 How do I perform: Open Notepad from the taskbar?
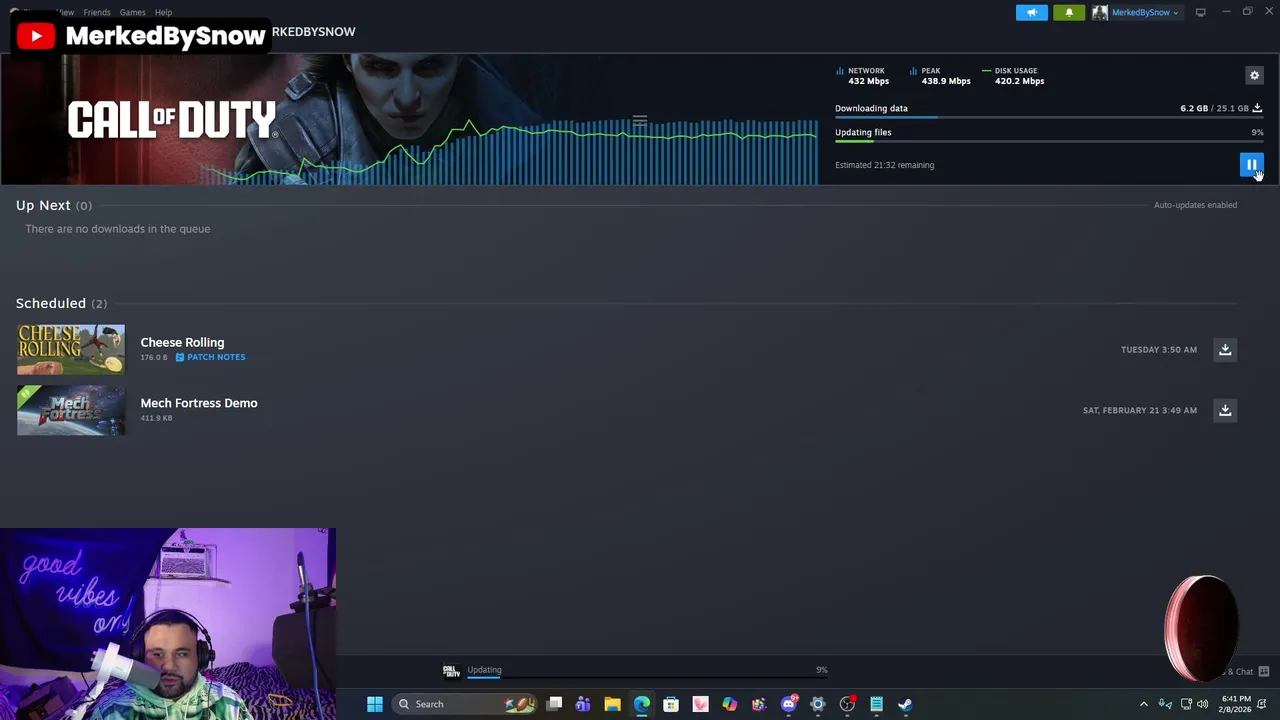pos(876,704)
